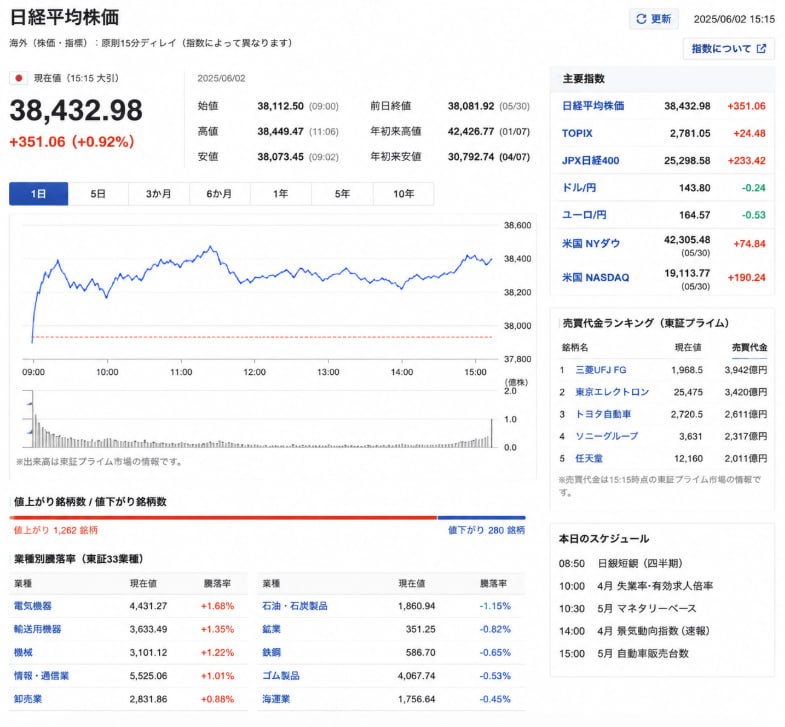This screenshot has height=727, width=785.
Task: Click the 値上がり 1,262 銘柄 label
Action: 56,530
